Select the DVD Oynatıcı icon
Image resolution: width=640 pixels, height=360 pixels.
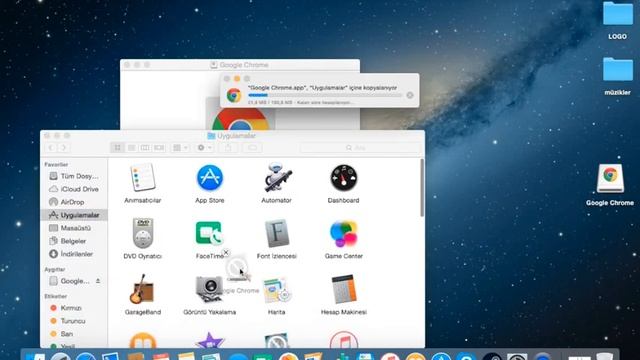(x=143, y=233)
